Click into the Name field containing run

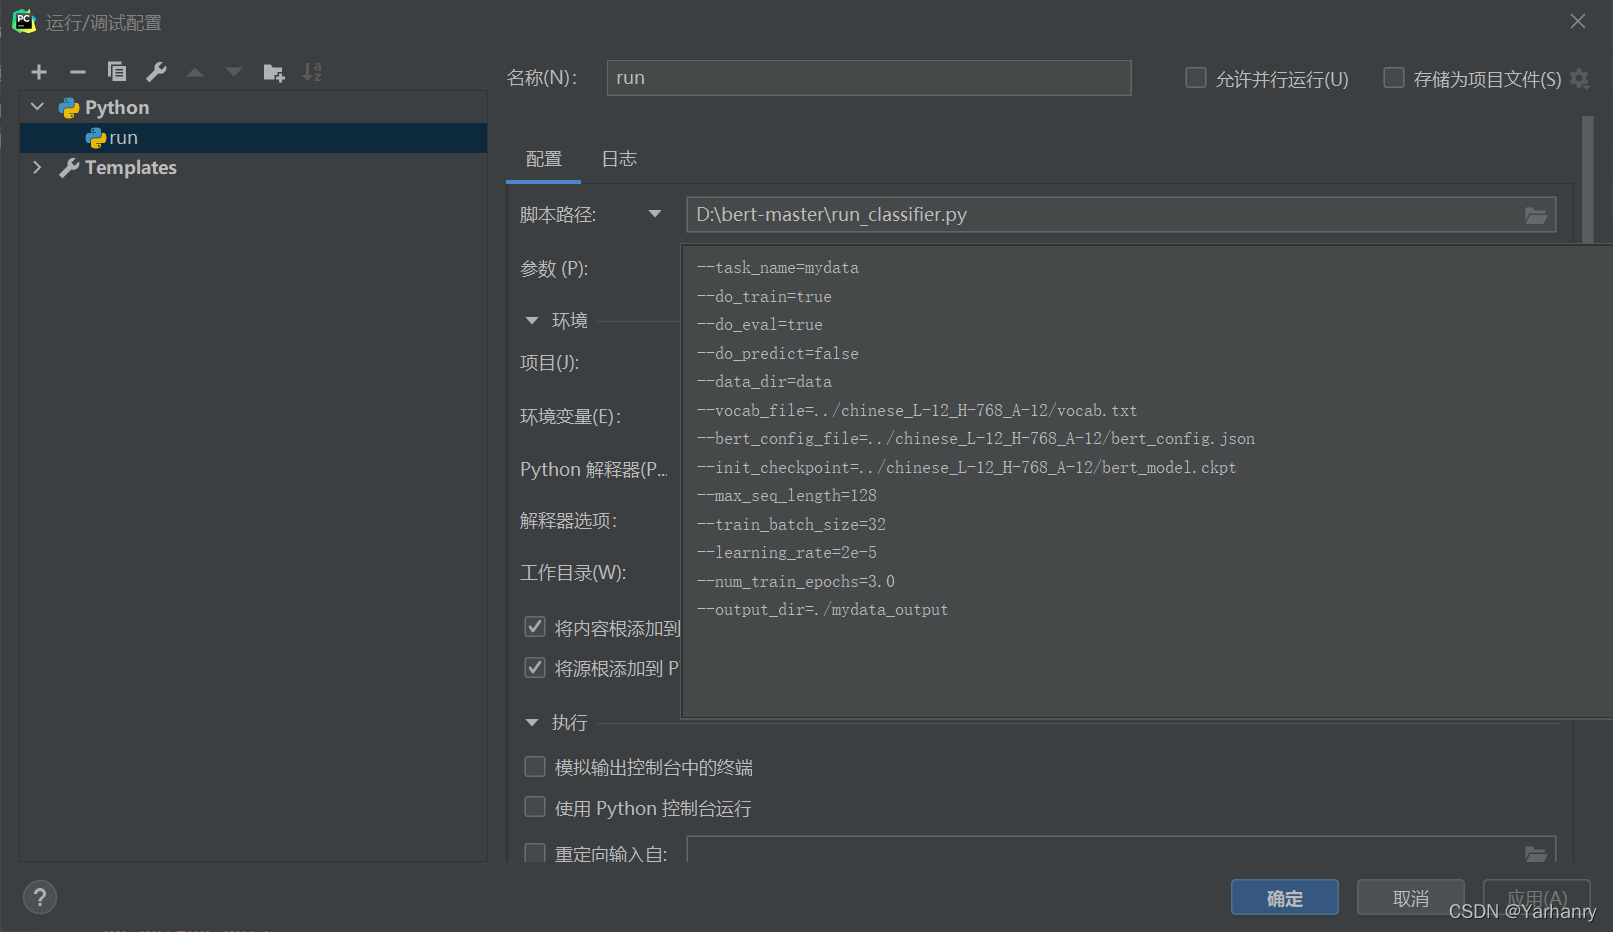[x=869, y=78]
